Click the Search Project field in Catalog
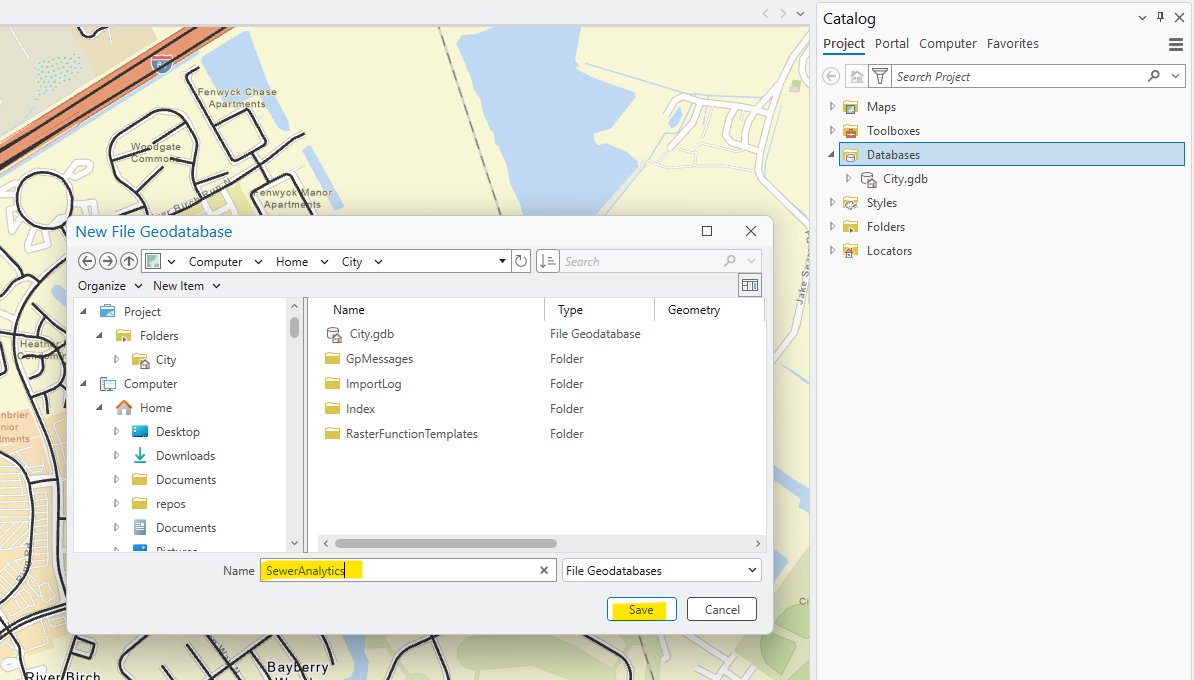 (1019, 76)
